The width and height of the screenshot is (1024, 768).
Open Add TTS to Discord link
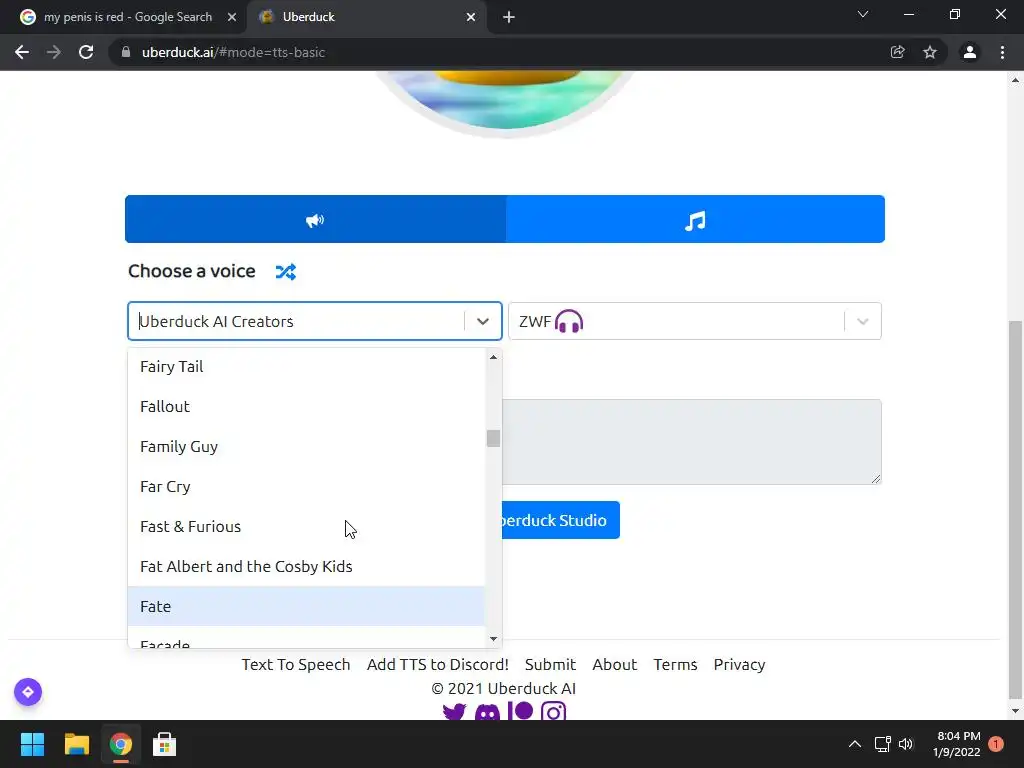(x=438, y=664)
